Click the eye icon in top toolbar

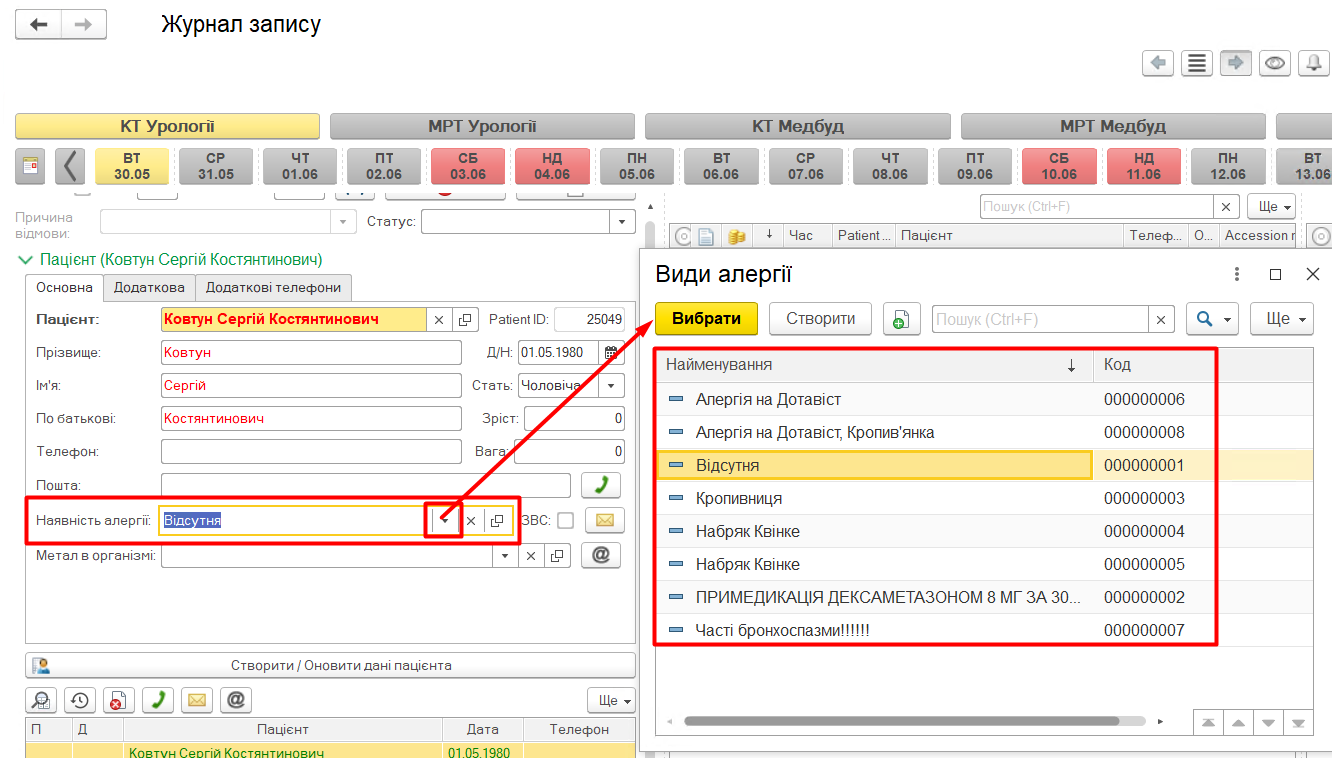[1274, 63]
